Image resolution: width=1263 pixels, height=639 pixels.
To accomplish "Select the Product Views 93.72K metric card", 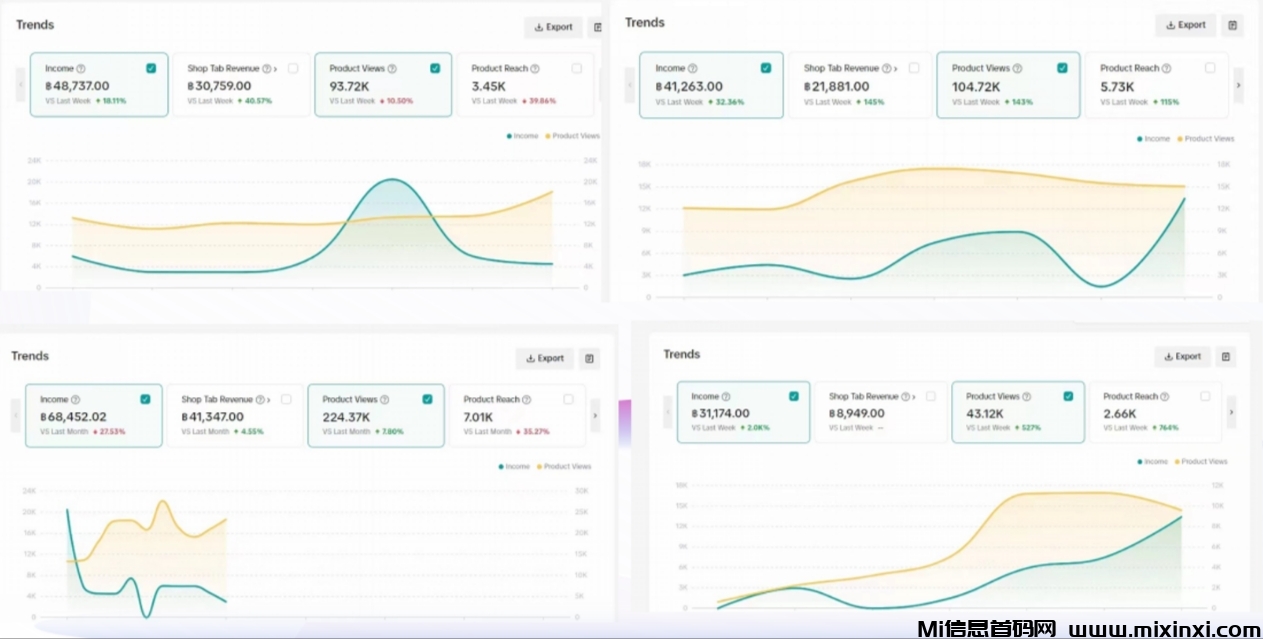I will point(385,85).
